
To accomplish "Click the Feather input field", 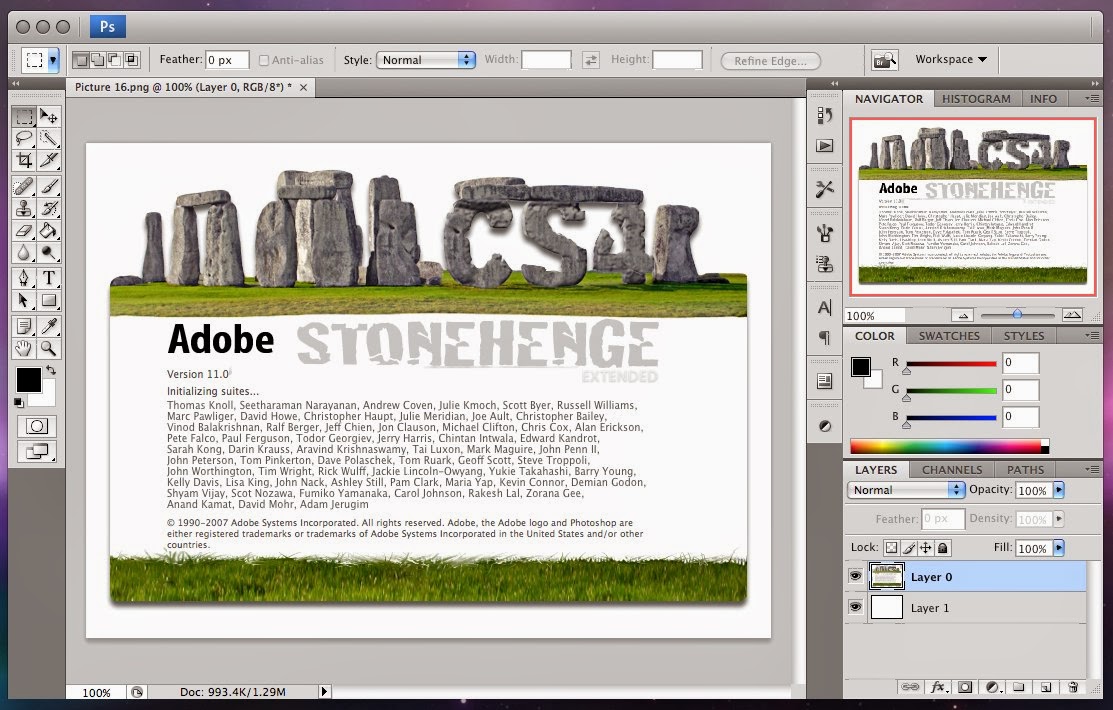I will (x=228, y=60).
